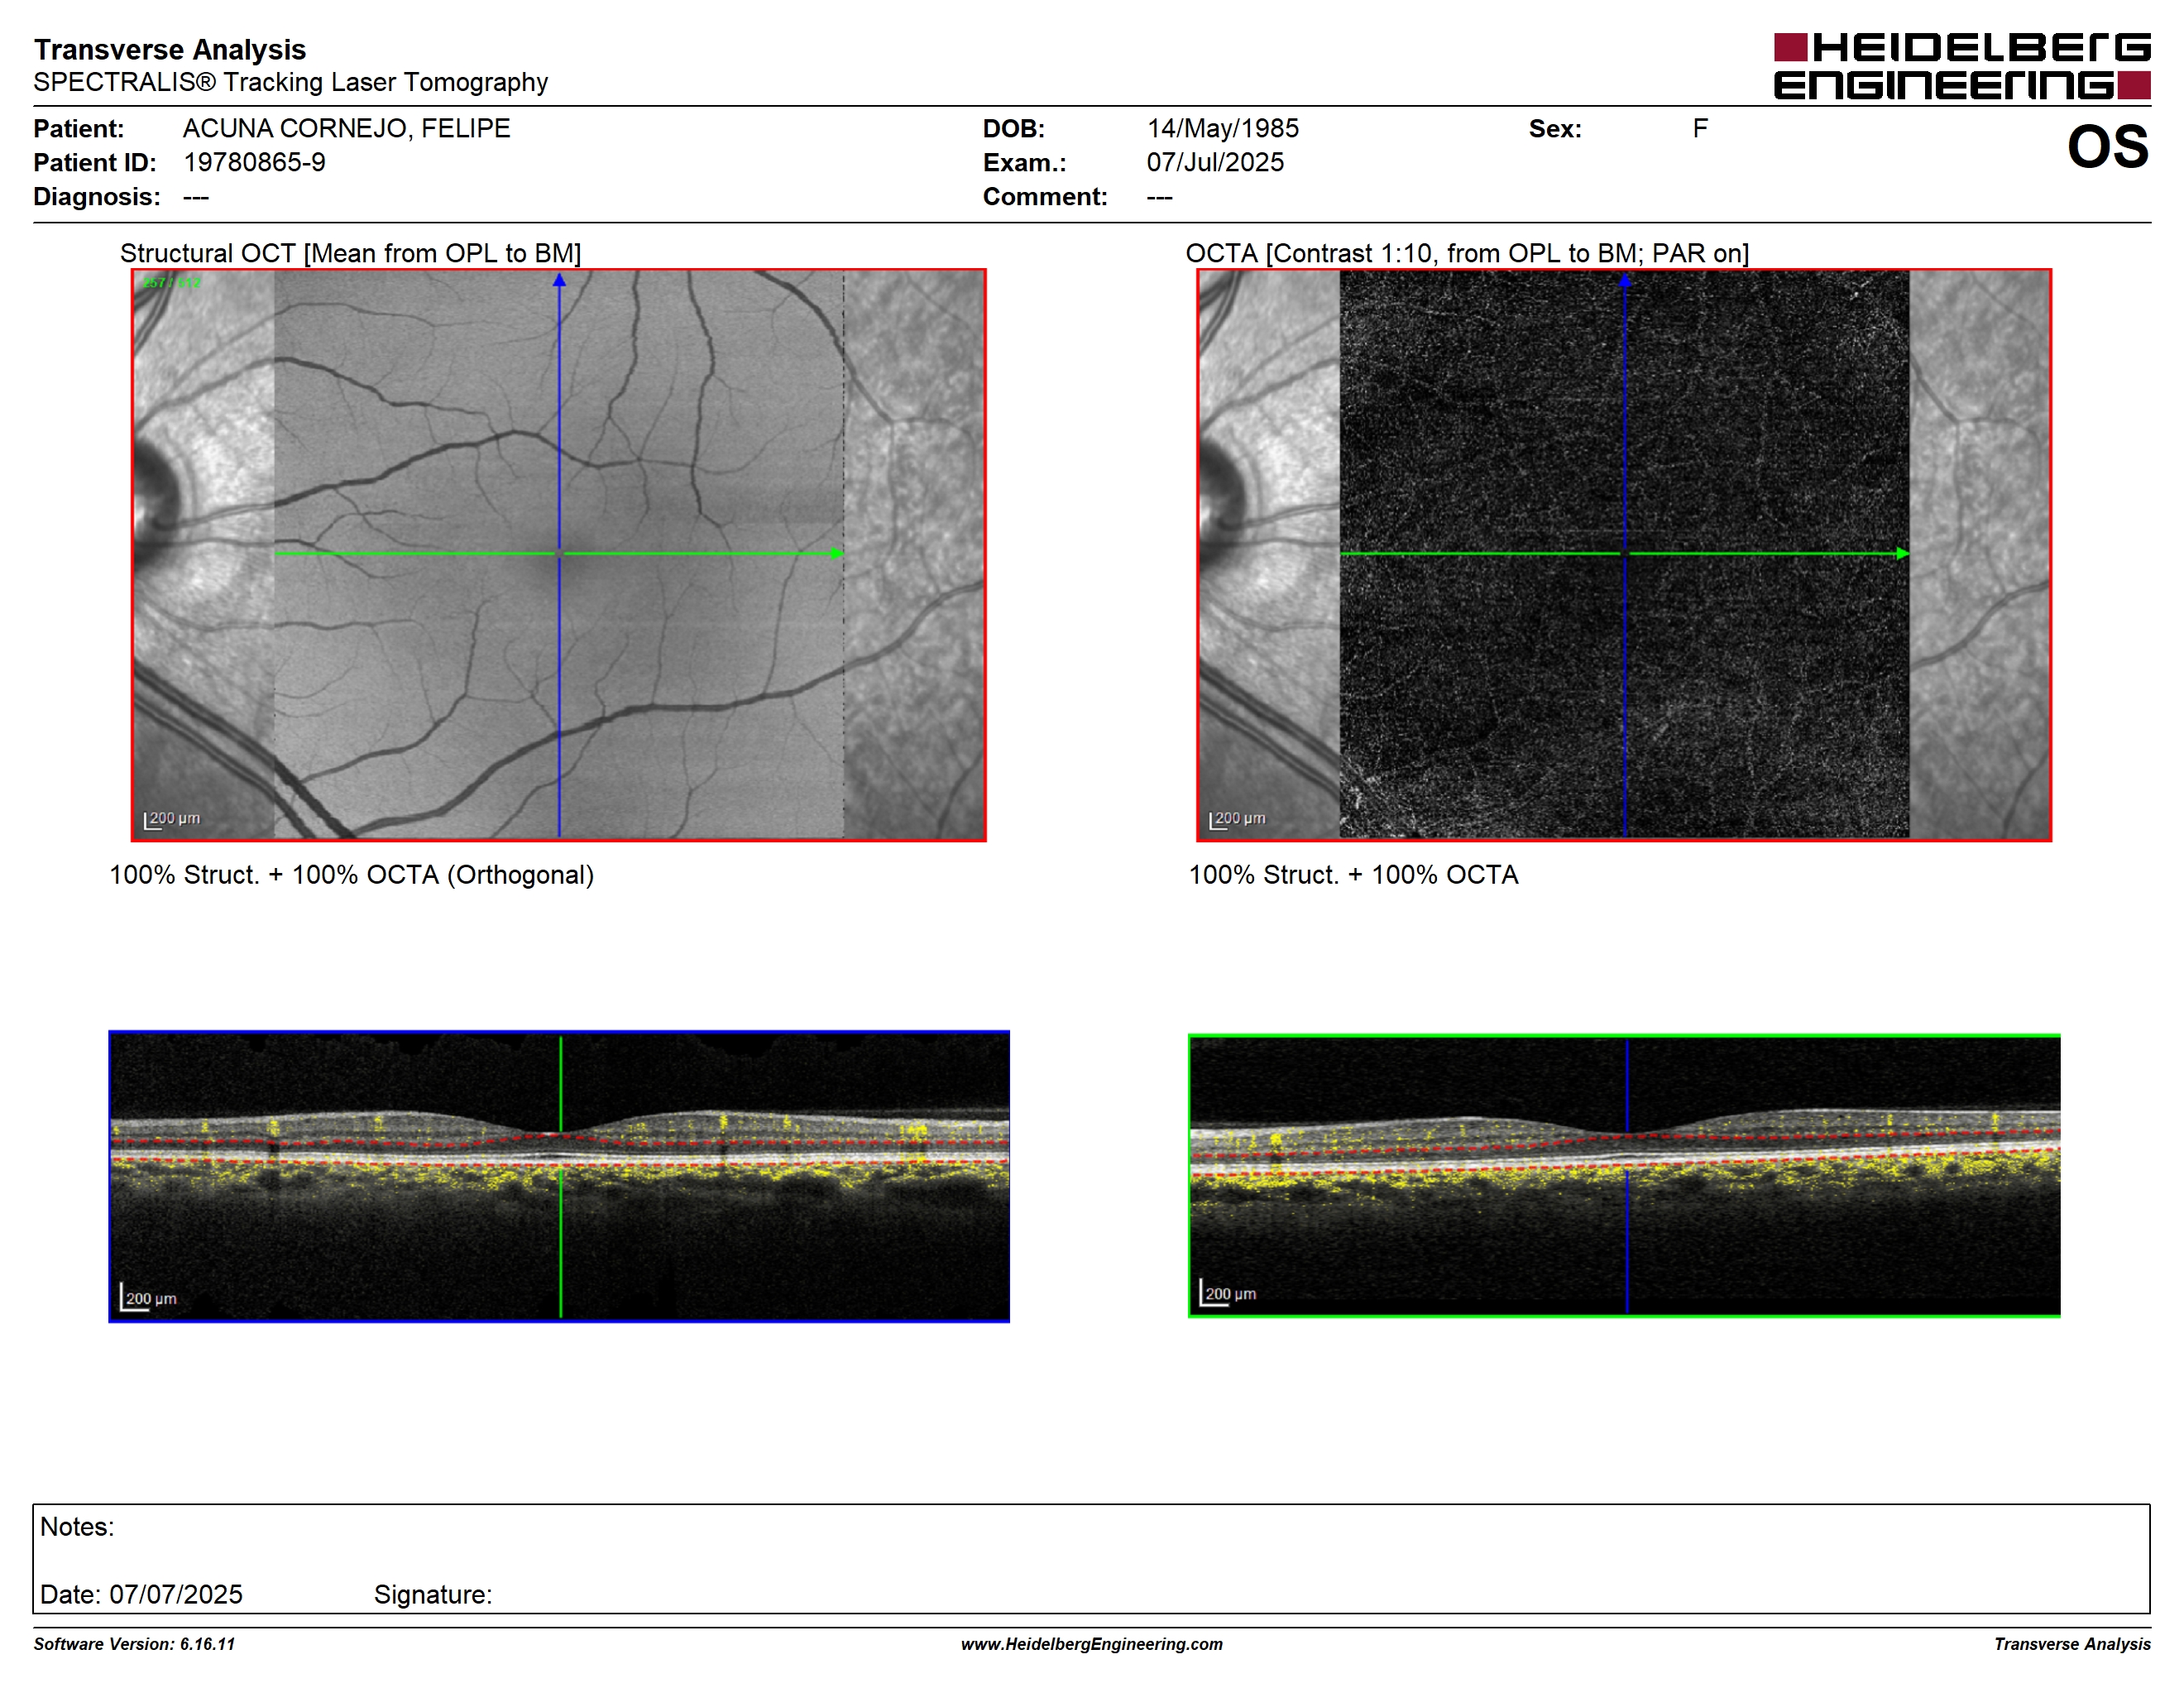Click the 'OS' eye laterality label

pyautogui.click(x=2108, y=146)
